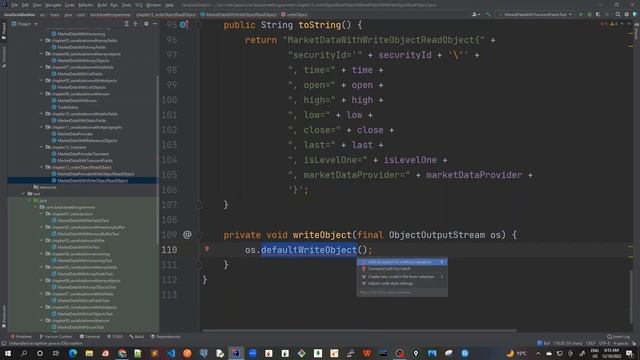640x360 pixels.
Task: Click the IntelliJ IDEA taskbar icon
Action: click(236, 353)
